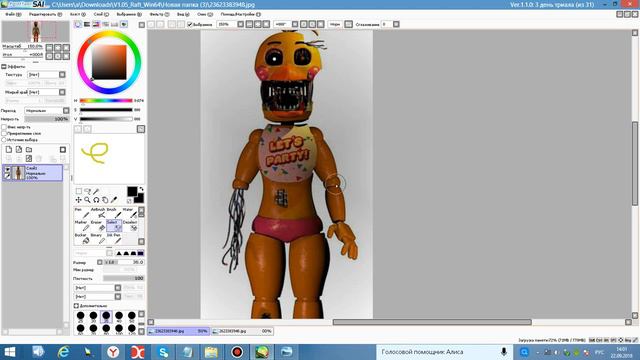
Task: Open the Canvas menu
Action: [x=78, y=14]
